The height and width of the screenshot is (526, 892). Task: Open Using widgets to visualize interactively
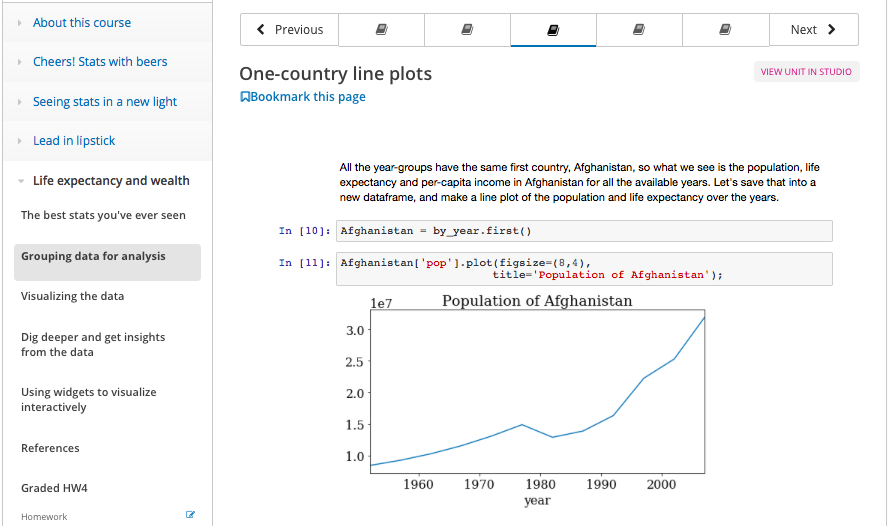click(x=89, y=400)
